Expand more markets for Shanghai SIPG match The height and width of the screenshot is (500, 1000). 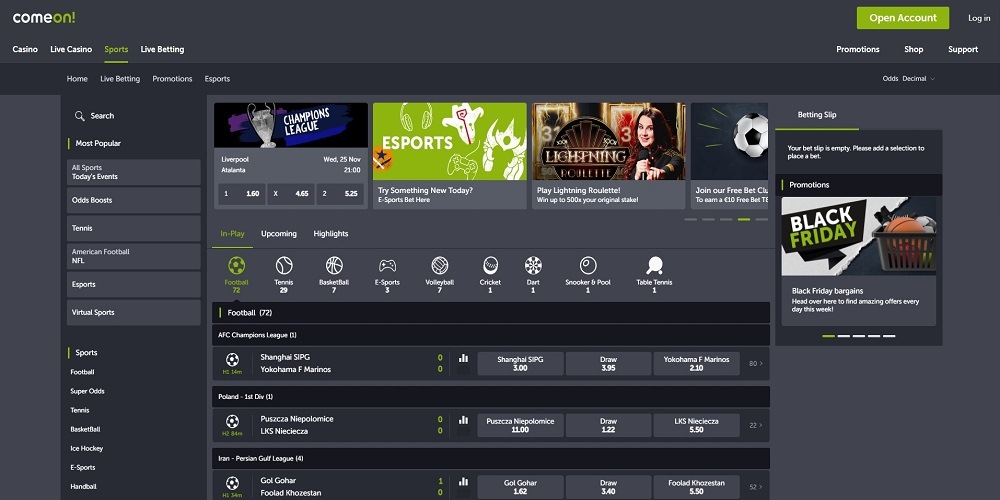pos(755,363)
